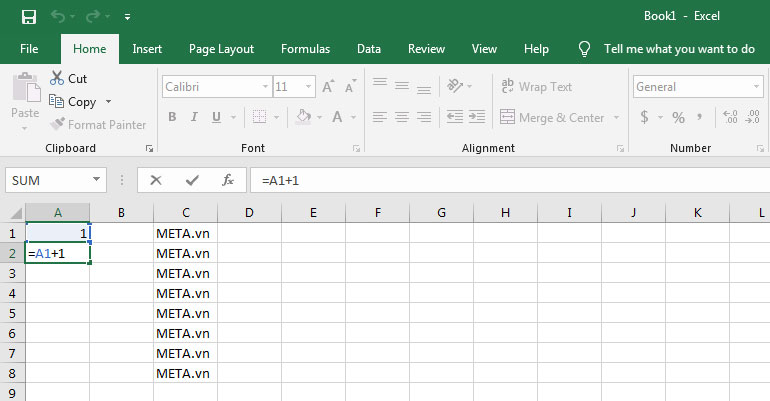The height and width of the screenshot is (401, 770).
Task: Click the Cut scissors button
Action: click(68, 79)
